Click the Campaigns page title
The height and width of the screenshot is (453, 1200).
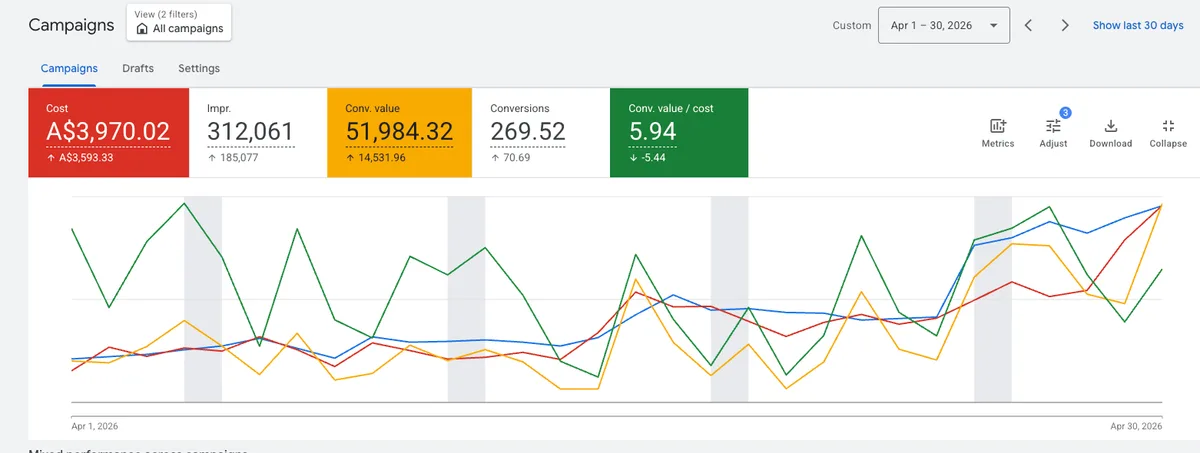click(x=71, y=25)
